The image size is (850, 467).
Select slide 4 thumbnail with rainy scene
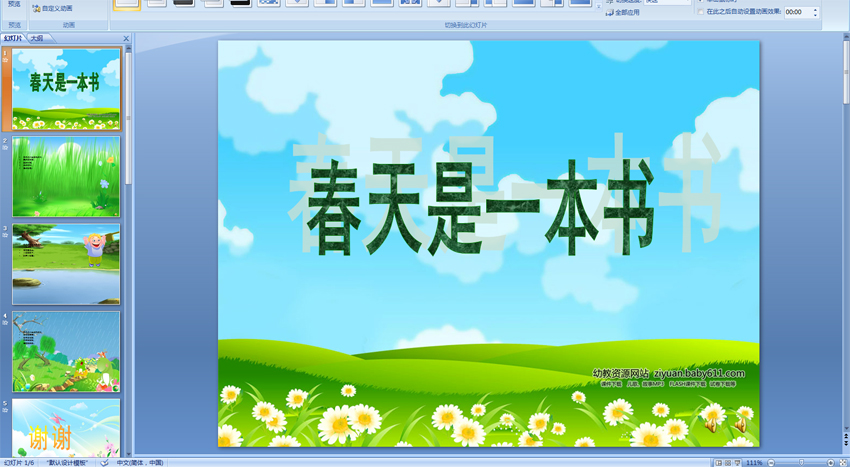(x=66, y=351)
